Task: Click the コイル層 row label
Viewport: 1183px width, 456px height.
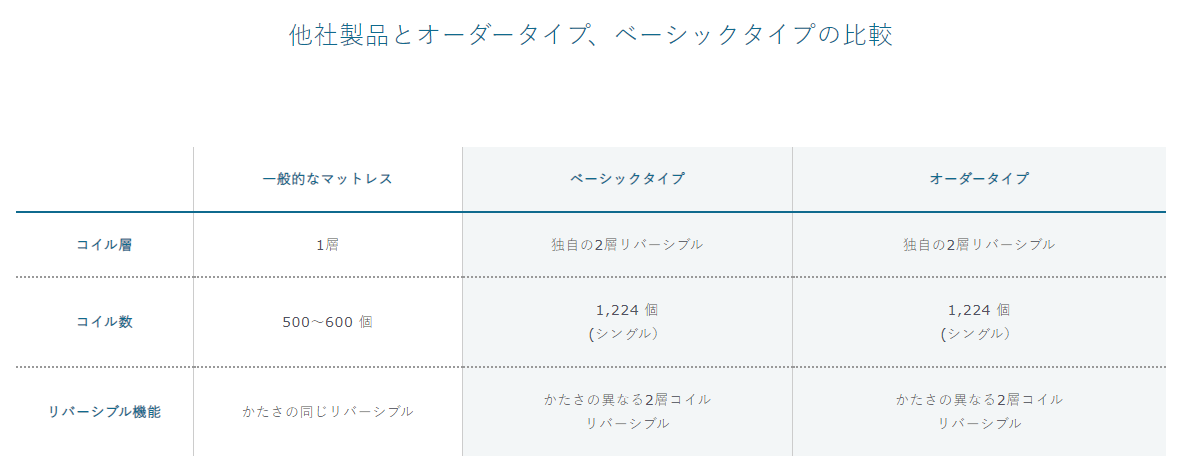Action: tap(104, 245)
